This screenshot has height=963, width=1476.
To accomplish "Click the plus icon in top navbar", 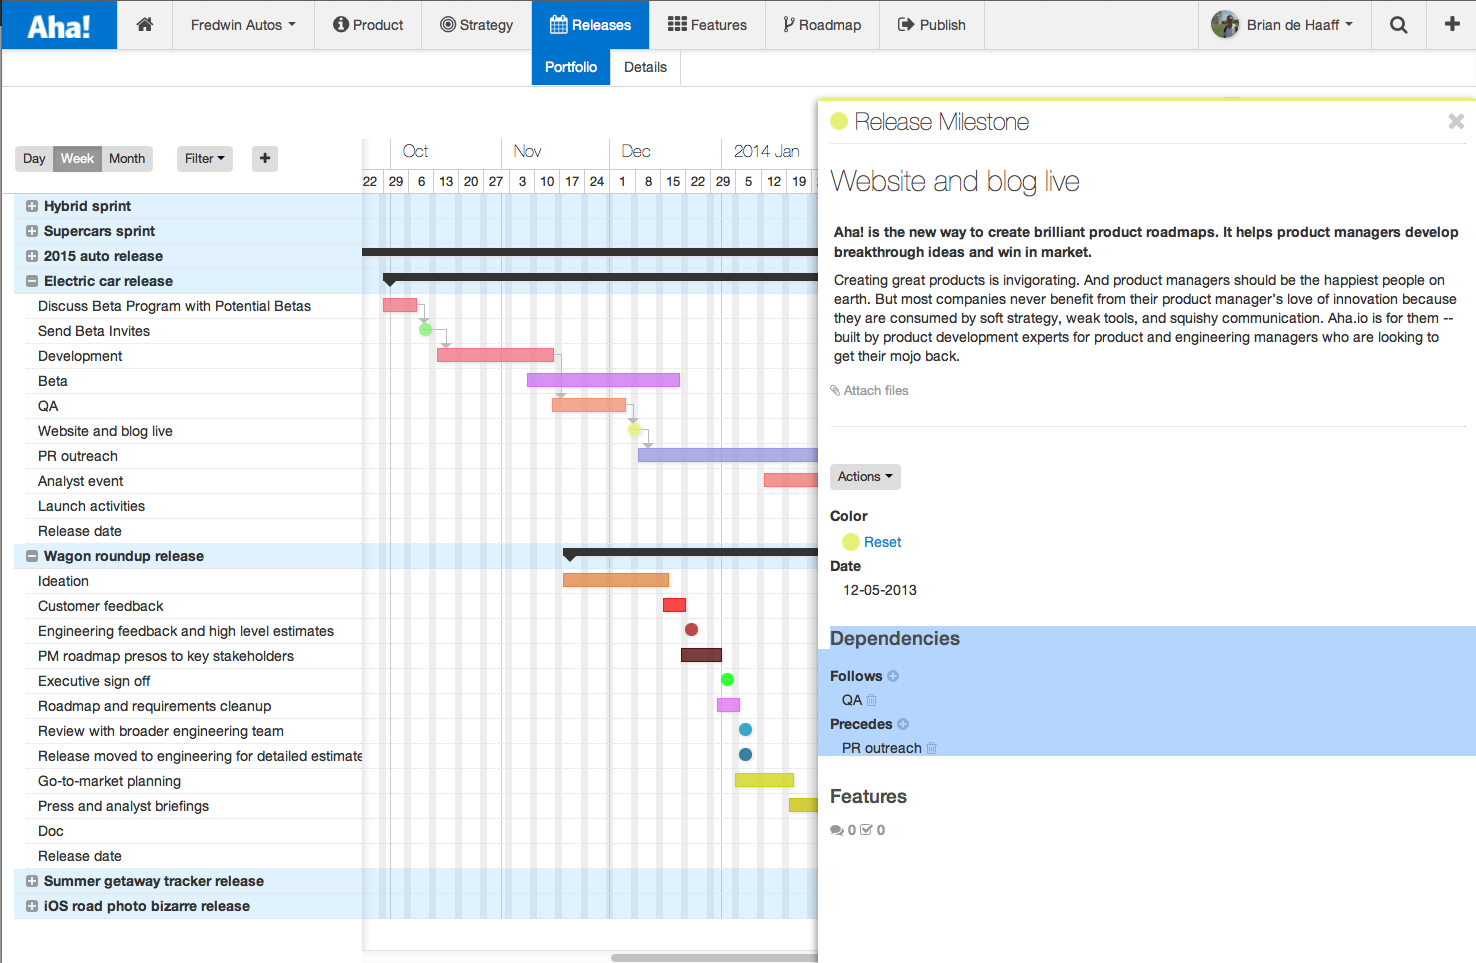I will point(1452,24).
